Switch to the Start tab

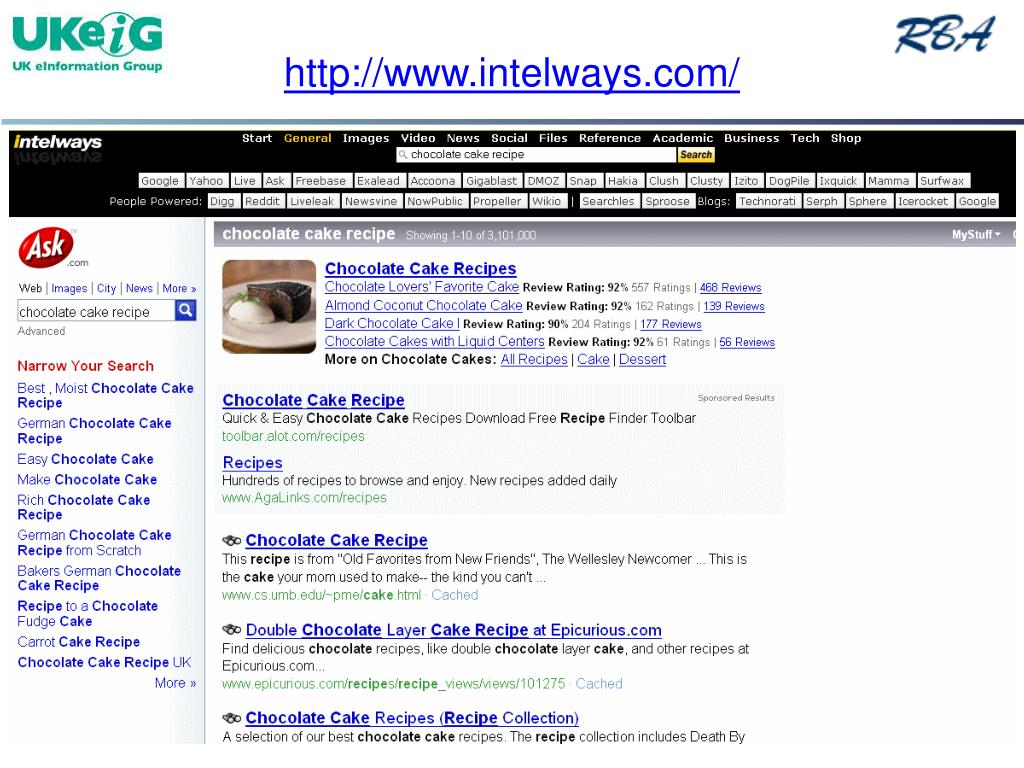pyautogui.click(x=257, y=138)
